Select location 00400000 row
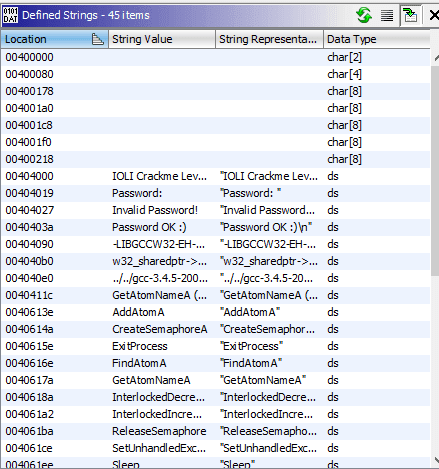Image resolution: width=439 pixels, height=469 pixels. 215,57
